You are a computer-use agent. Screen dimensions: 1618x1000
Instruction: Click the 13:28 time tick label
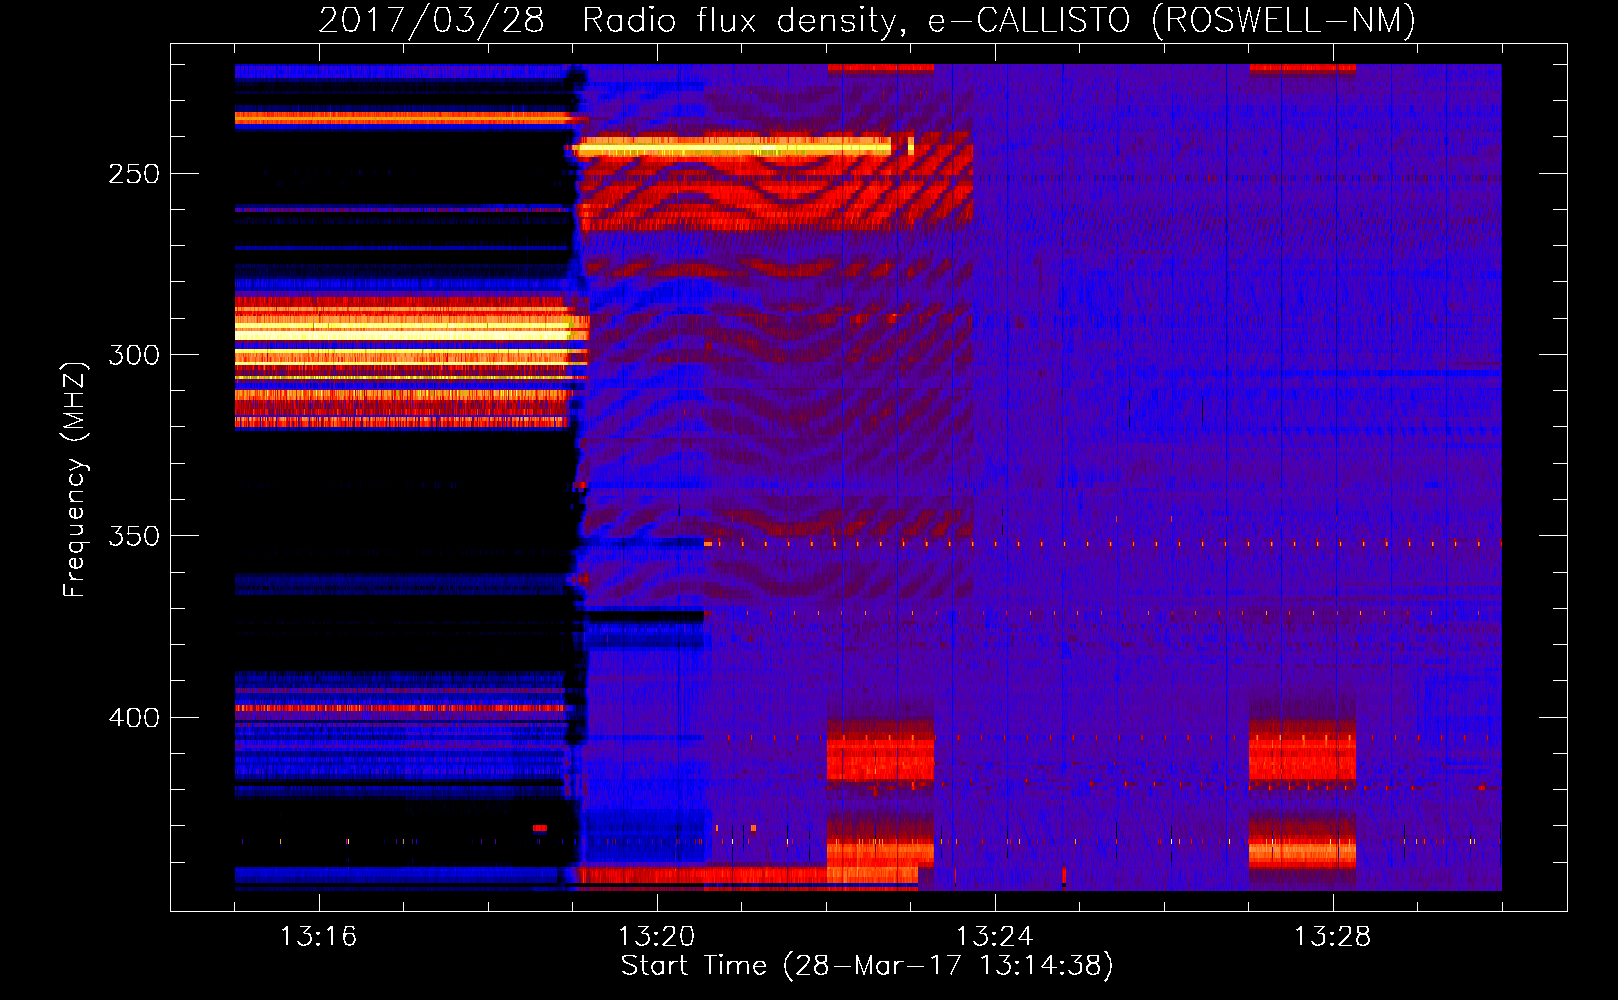pos(1332,936)
